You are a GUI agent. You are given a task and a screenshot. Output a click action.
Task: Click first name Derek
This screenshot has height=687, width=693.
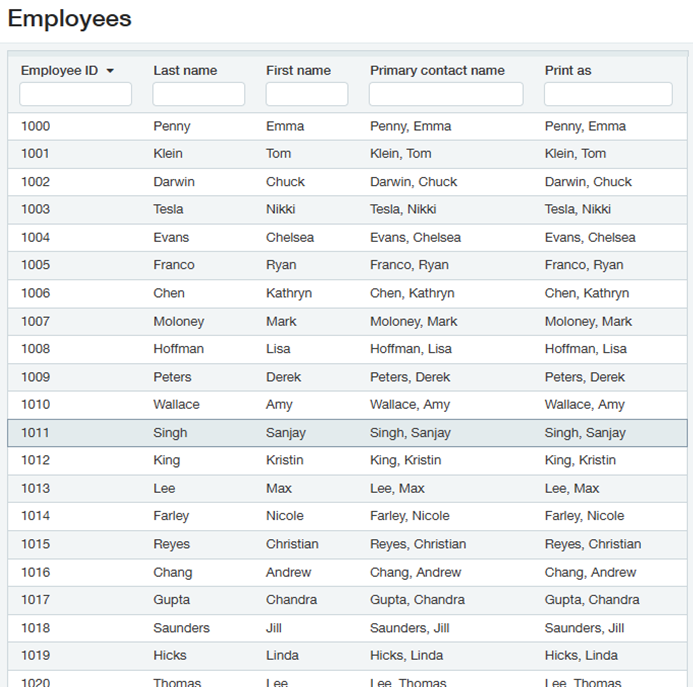[x=283, y=377]
